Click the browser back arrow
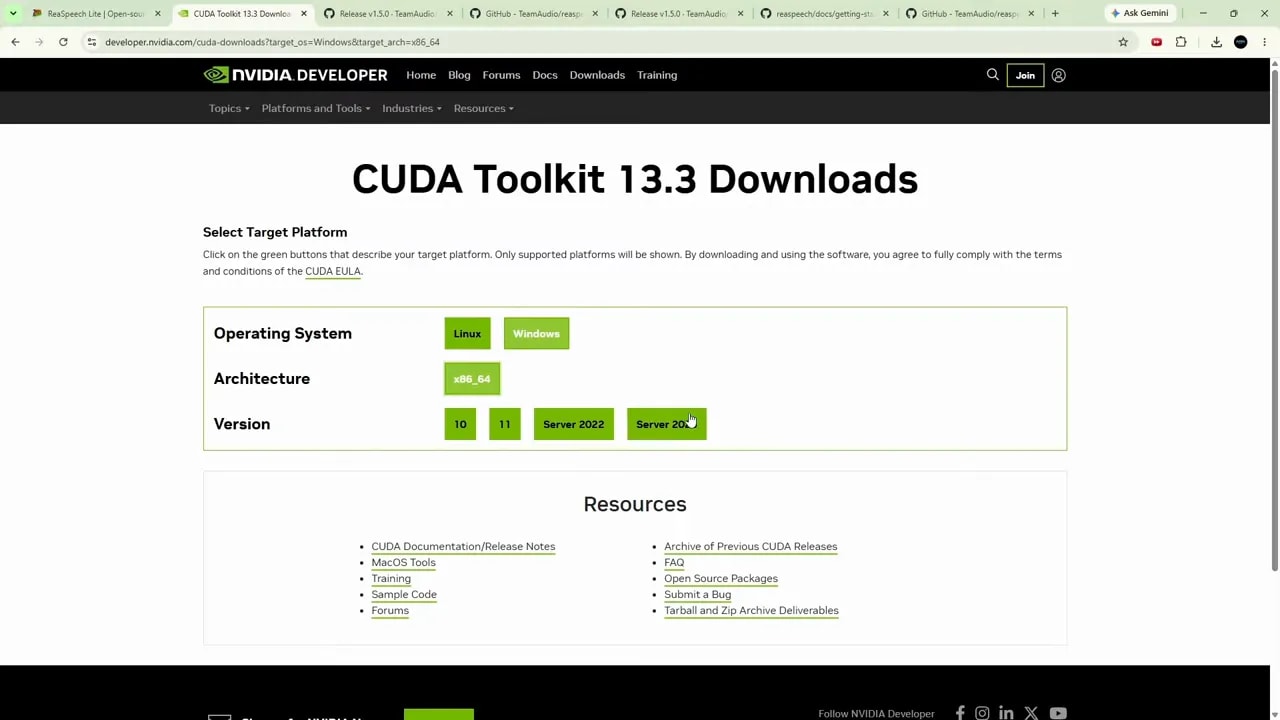Viewport: 1280px width, 720px height. point(15,42)
